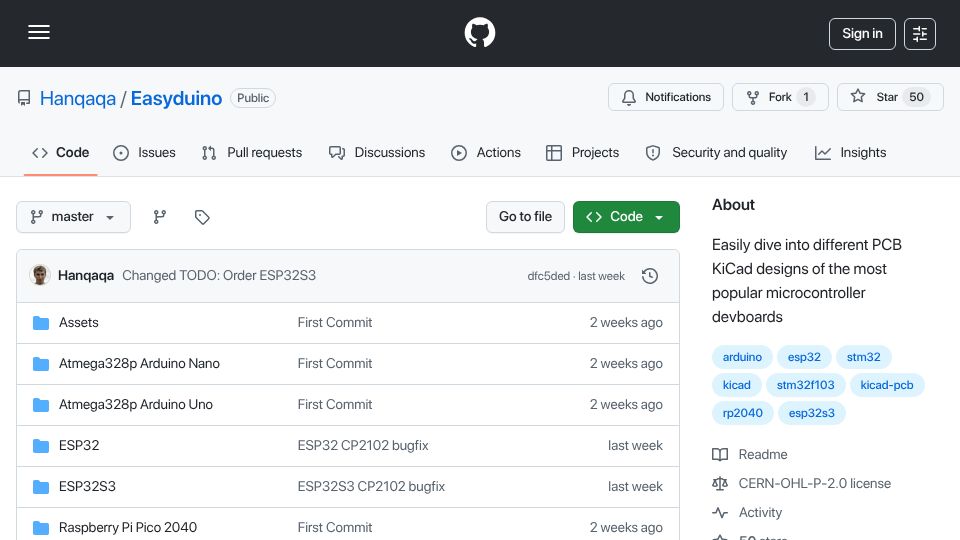Screen dimensions: 960x540
Task: Open commit author Hanqaqa link
Action: pos(86,276)
